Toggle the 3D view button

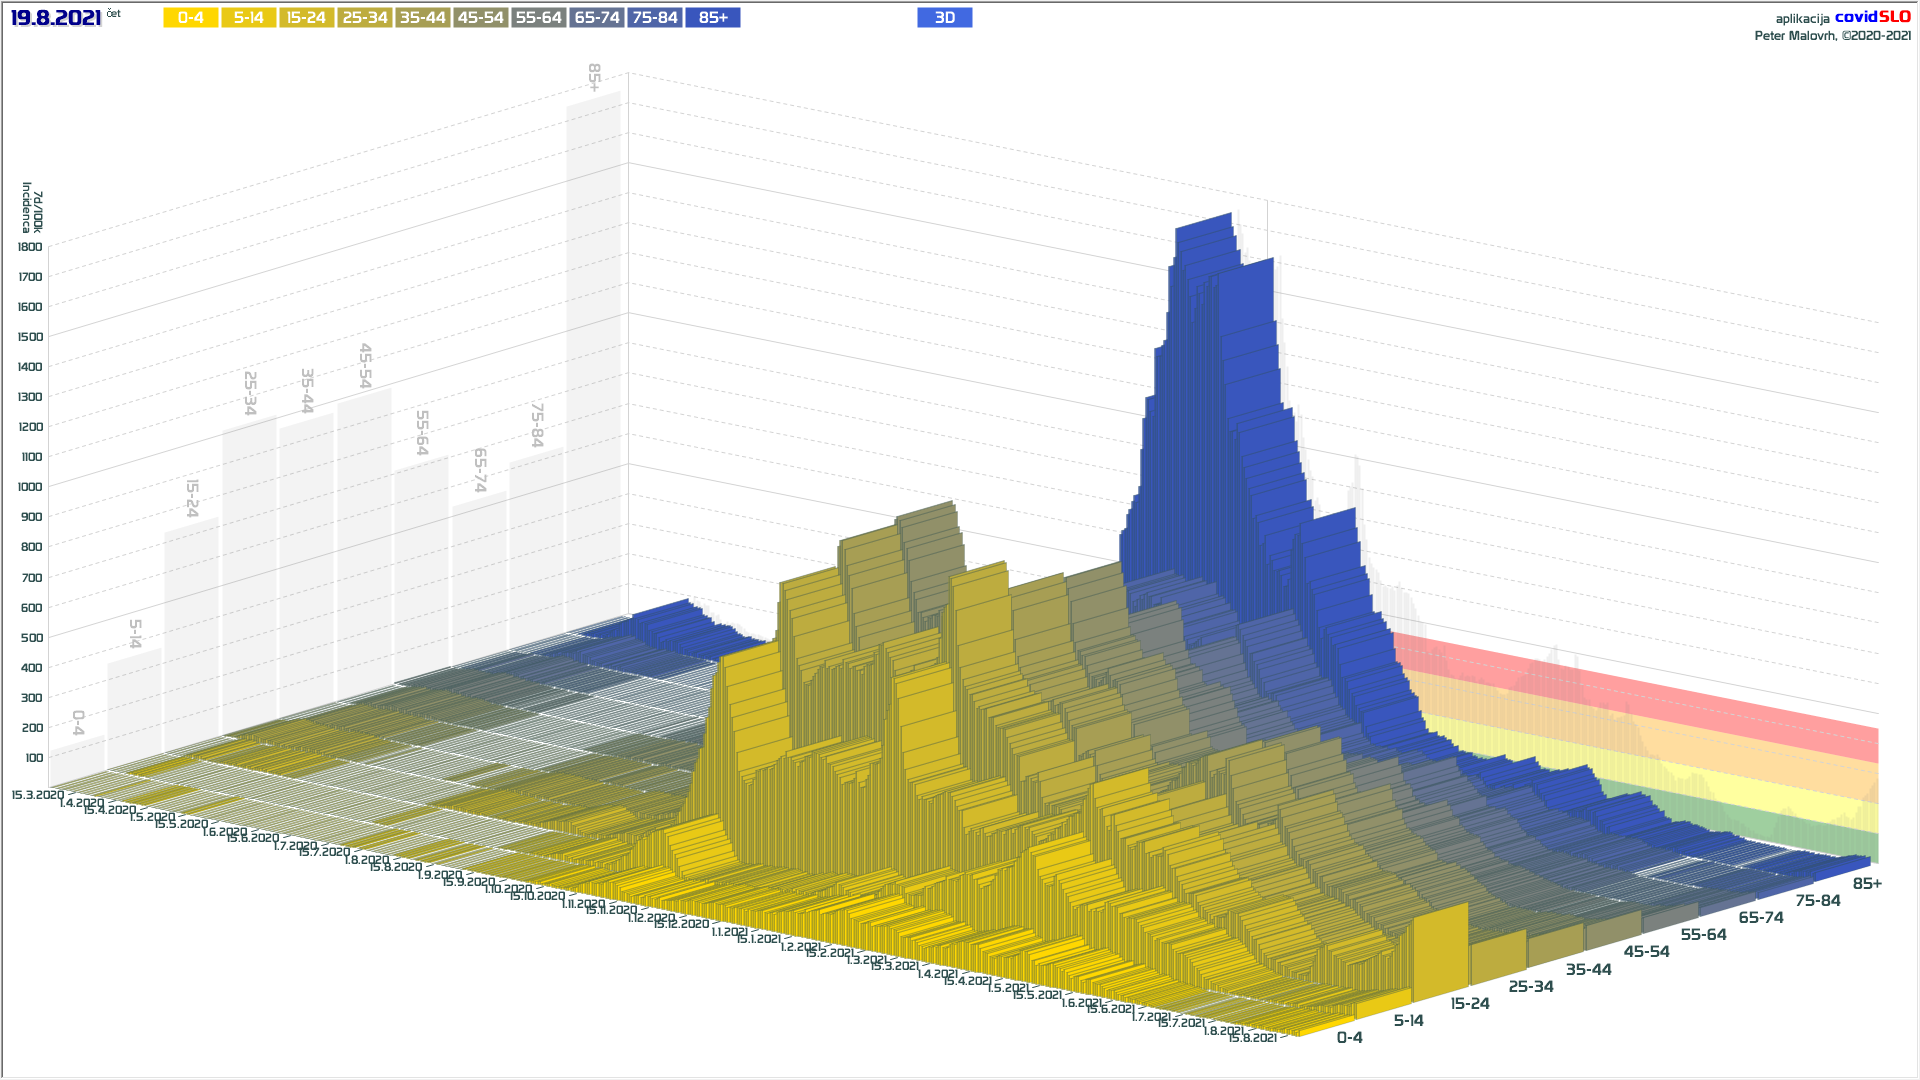[x=944, y=18]
